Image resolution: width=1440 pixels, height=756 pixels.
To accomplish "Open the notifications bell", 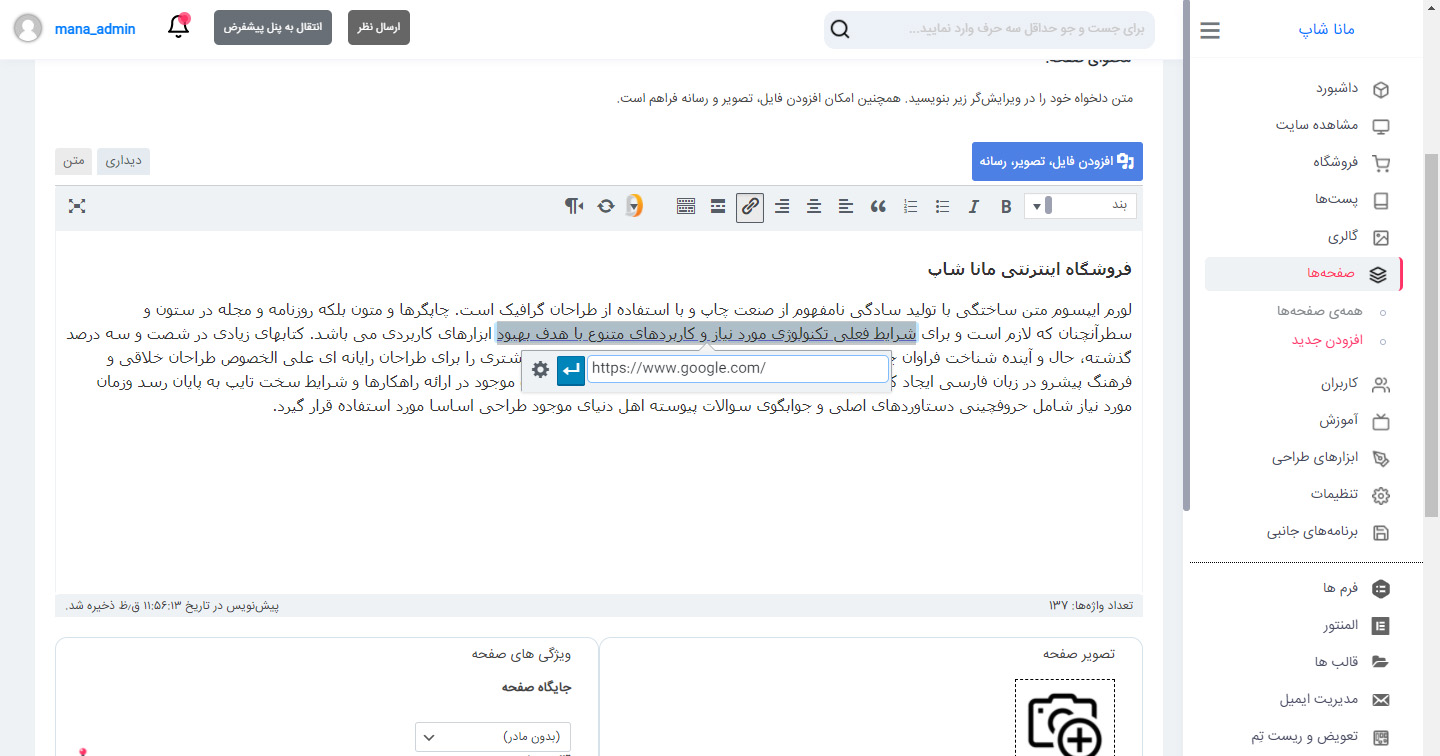I will 179,26.
